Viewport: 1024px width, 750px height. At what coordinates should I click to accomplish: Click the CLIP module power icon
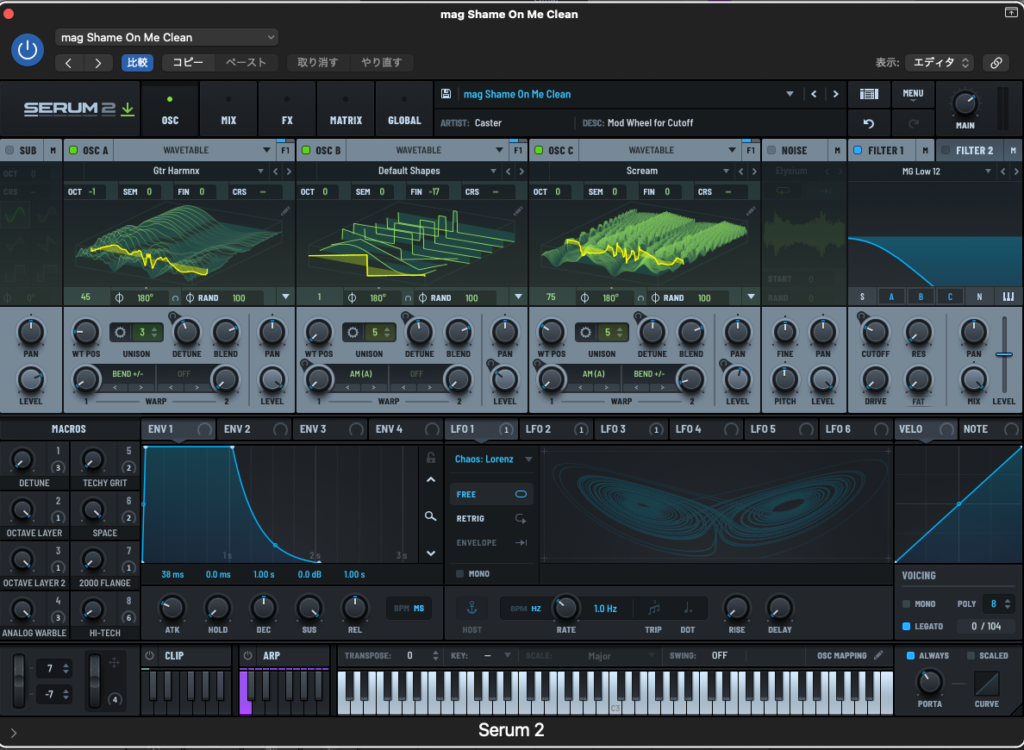150,655
